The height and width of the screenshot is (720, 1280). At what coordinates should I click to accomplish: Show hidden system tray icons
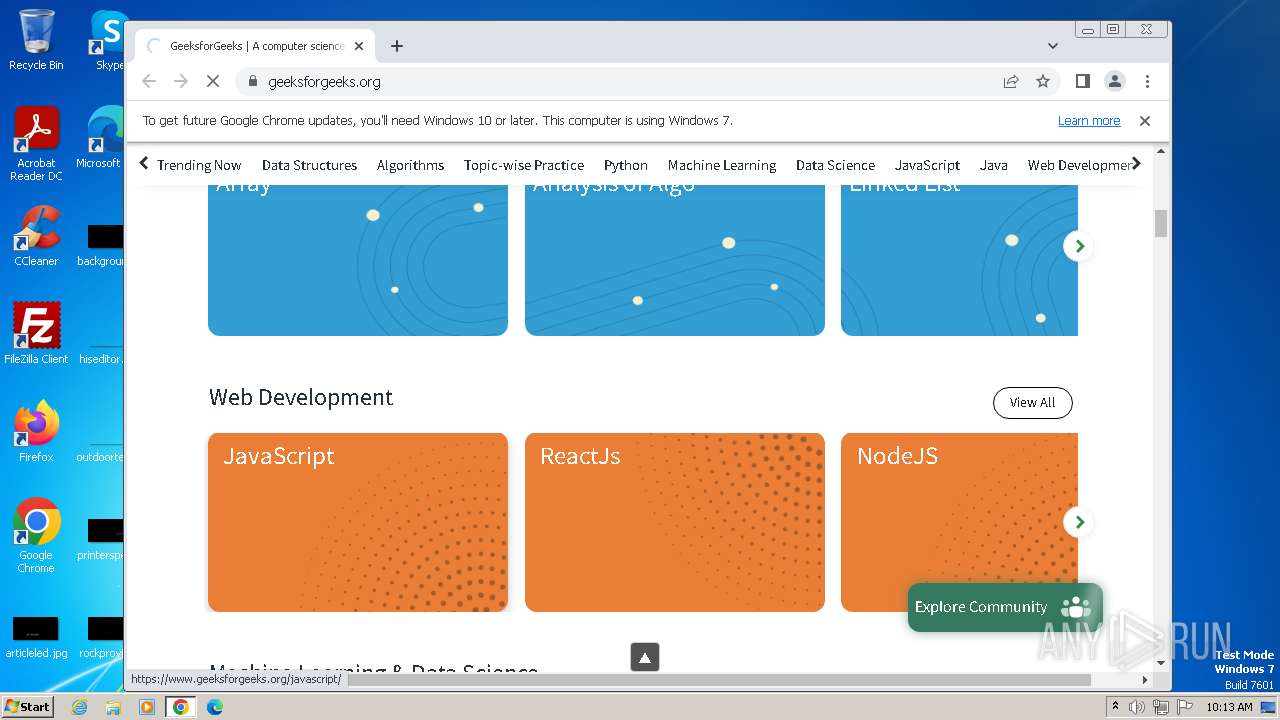(x=1116, y=707)
